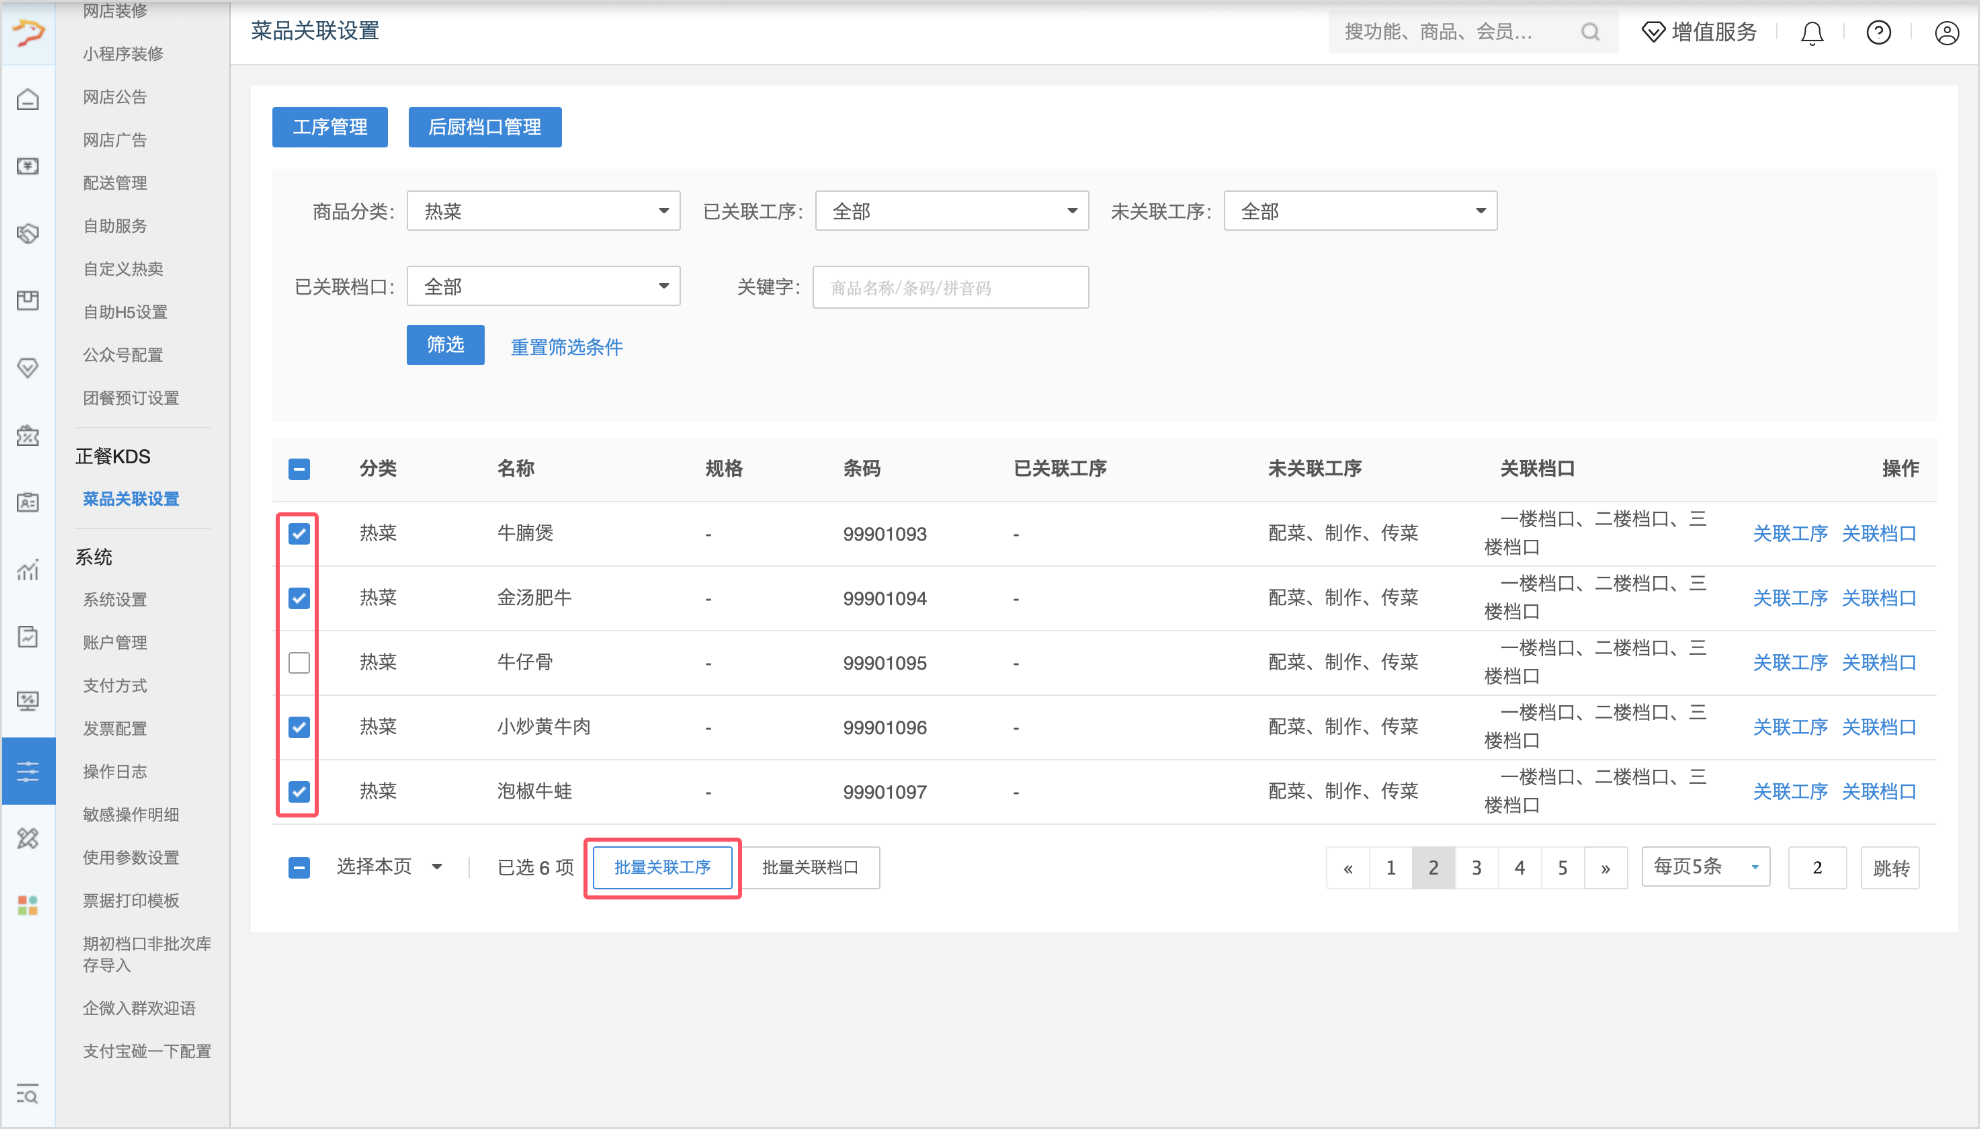
Task: Open 票据打印模板 in the side menu
Action: [x=131, y=901]
